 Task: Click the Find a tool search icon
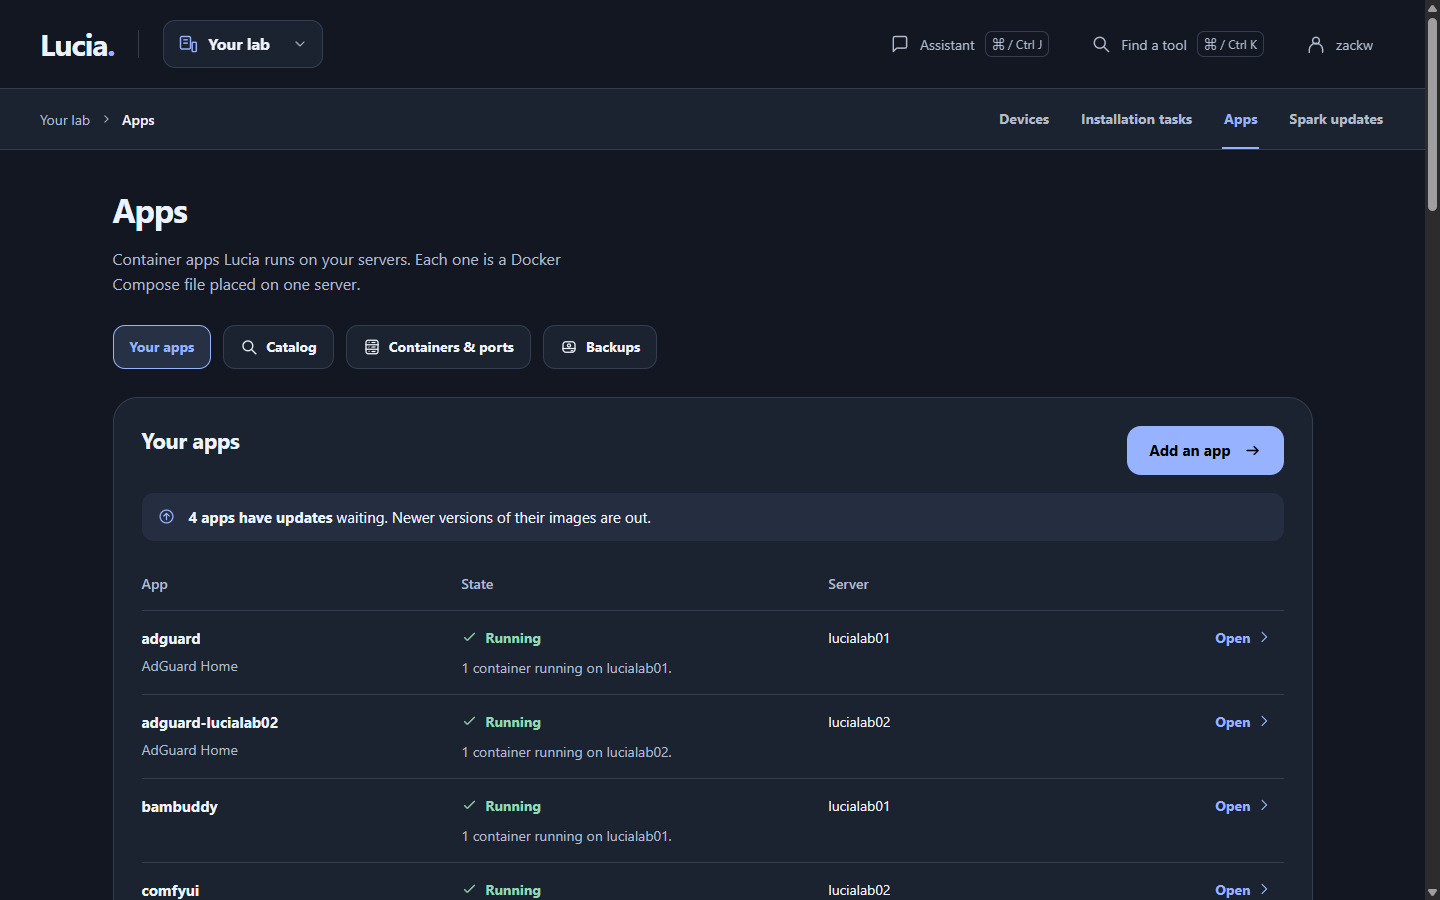(1101, 44)
